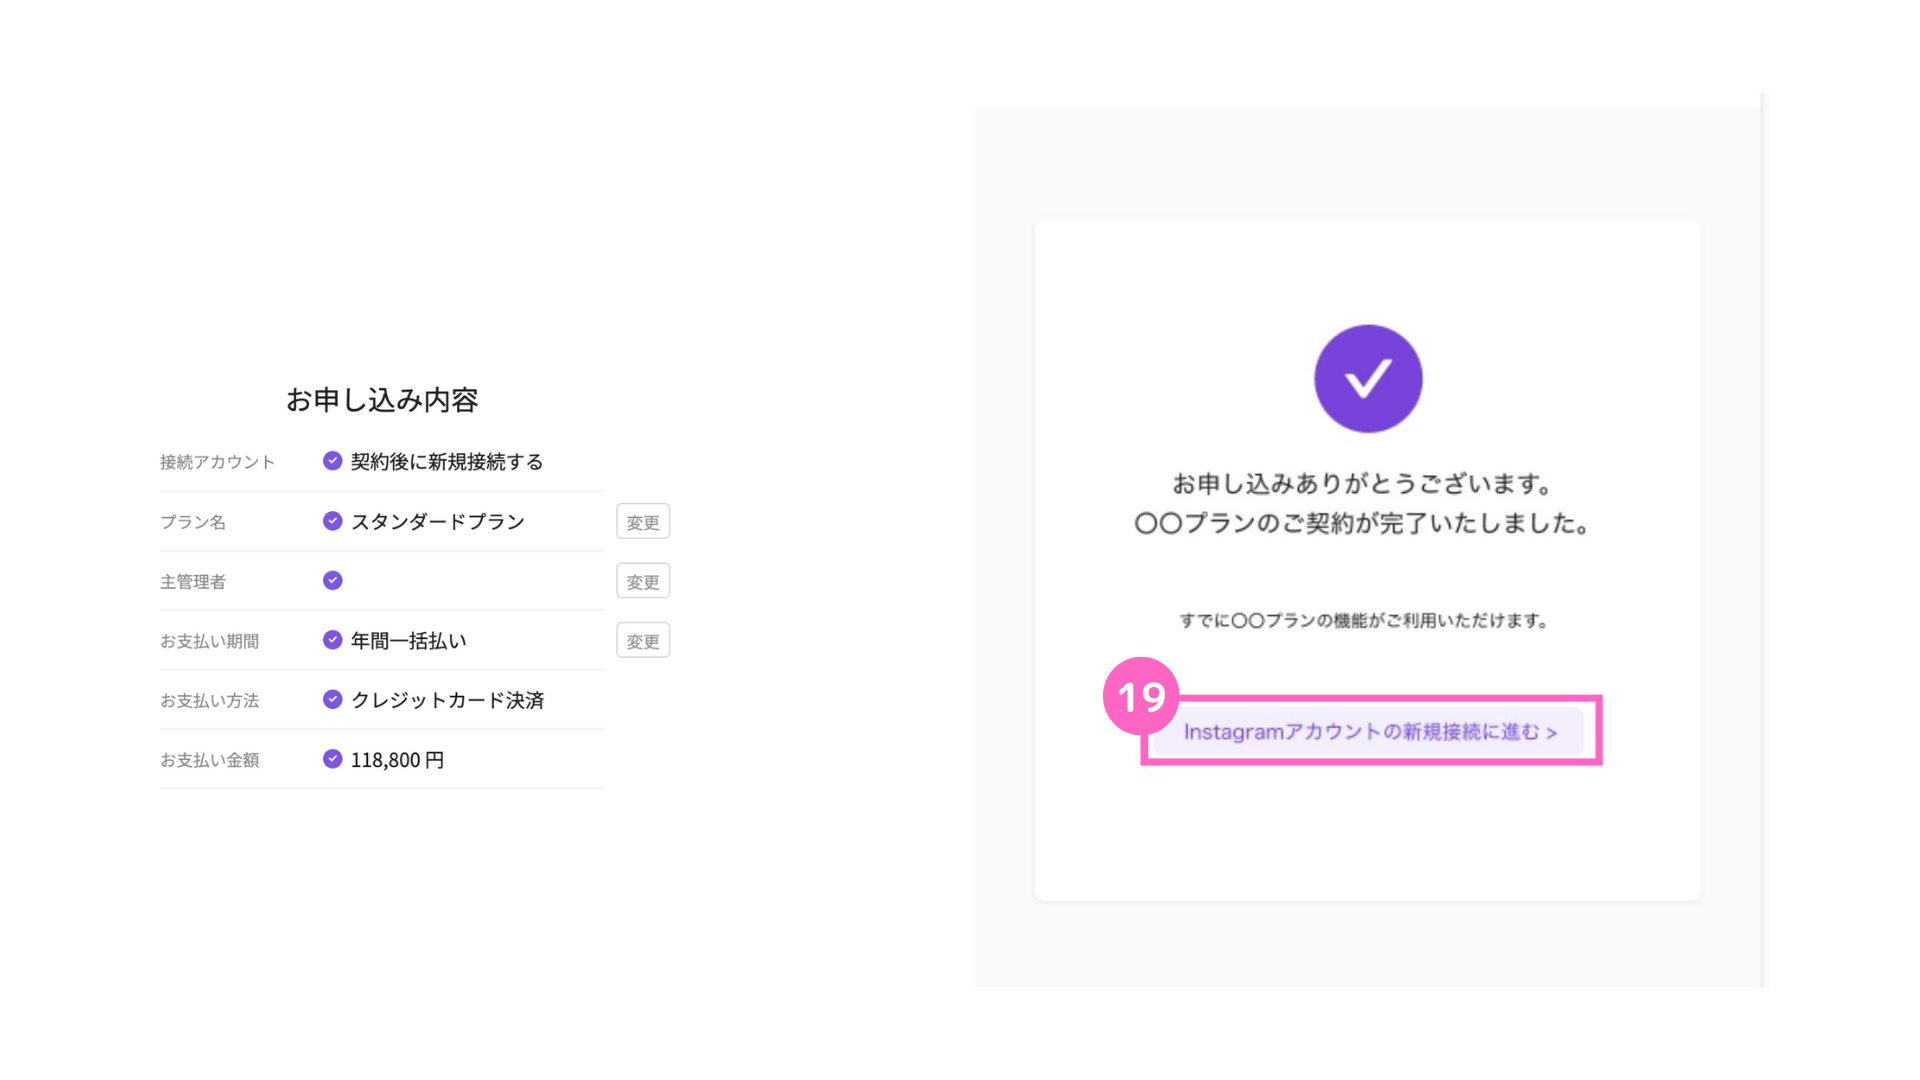This screenshot has width=1920, height=1080.
Task: Click the 年間一括払い payment period value
Action: coord(408,641)
